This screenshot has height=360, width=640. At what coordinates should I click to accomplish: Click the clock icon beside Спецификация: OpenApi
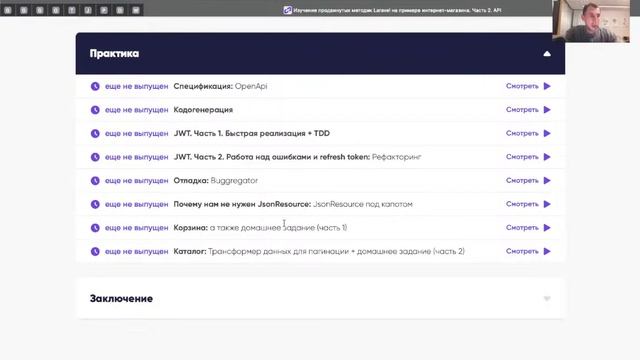[95, 86]
